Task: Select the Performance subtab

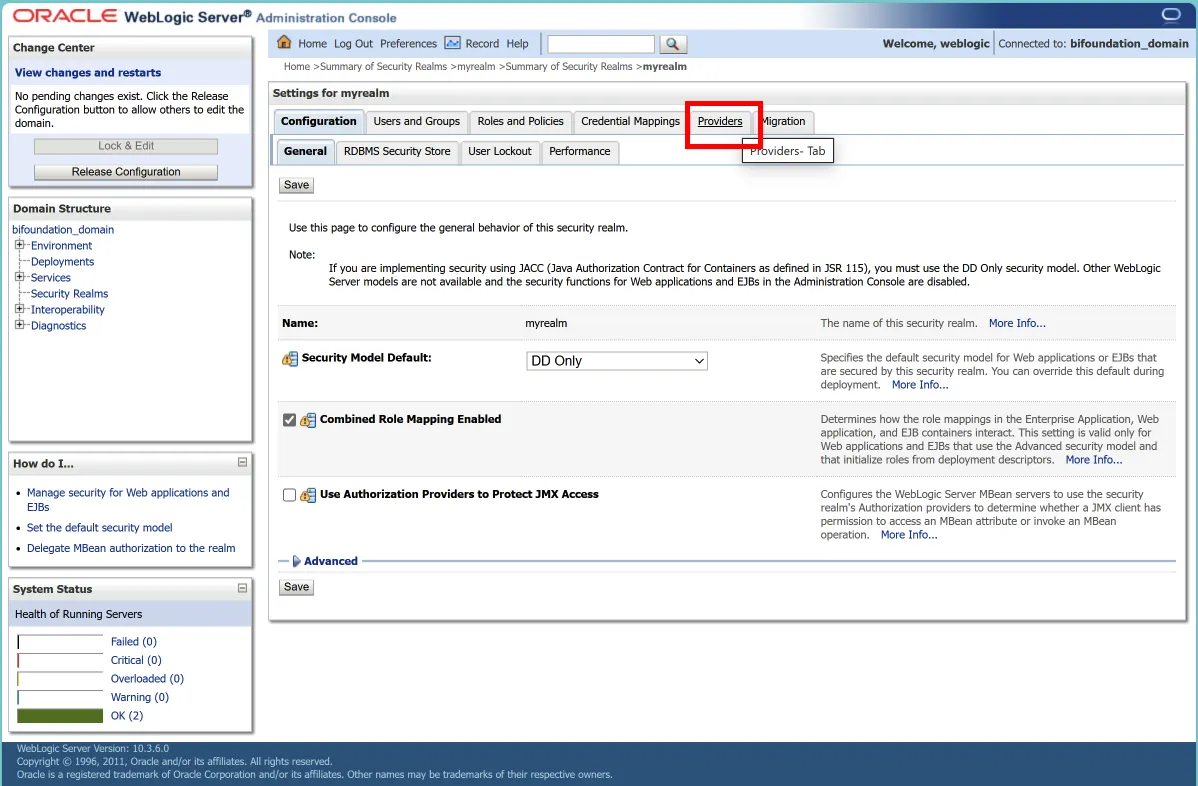Action: click(579, 151)
